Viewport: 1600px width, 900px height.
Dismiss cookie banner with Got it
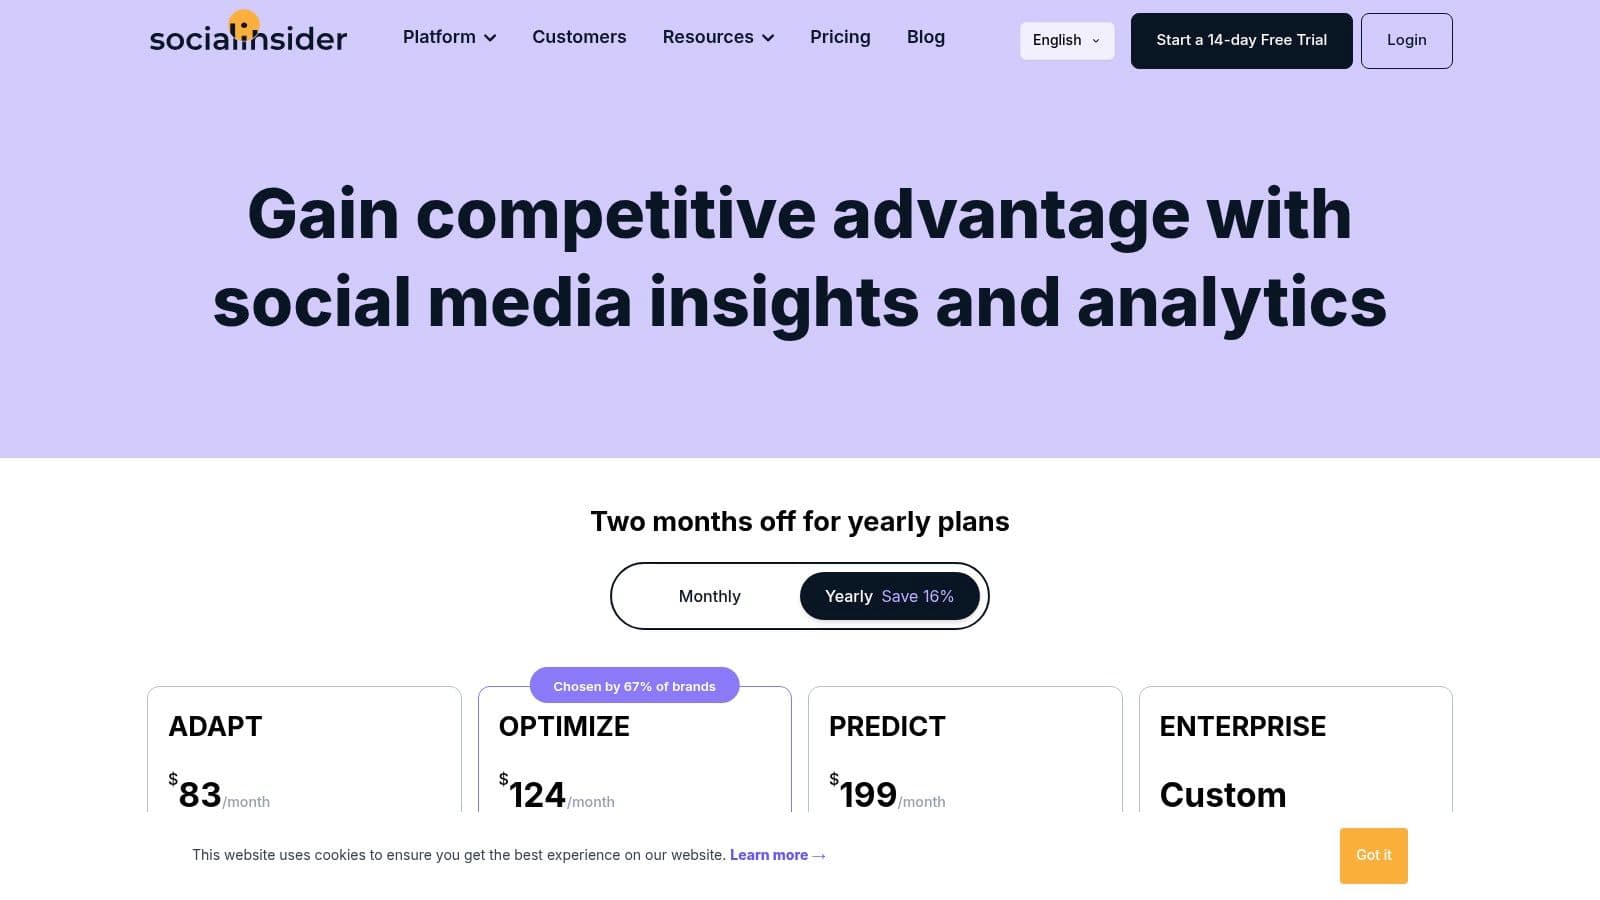[x=1373, y=855]
